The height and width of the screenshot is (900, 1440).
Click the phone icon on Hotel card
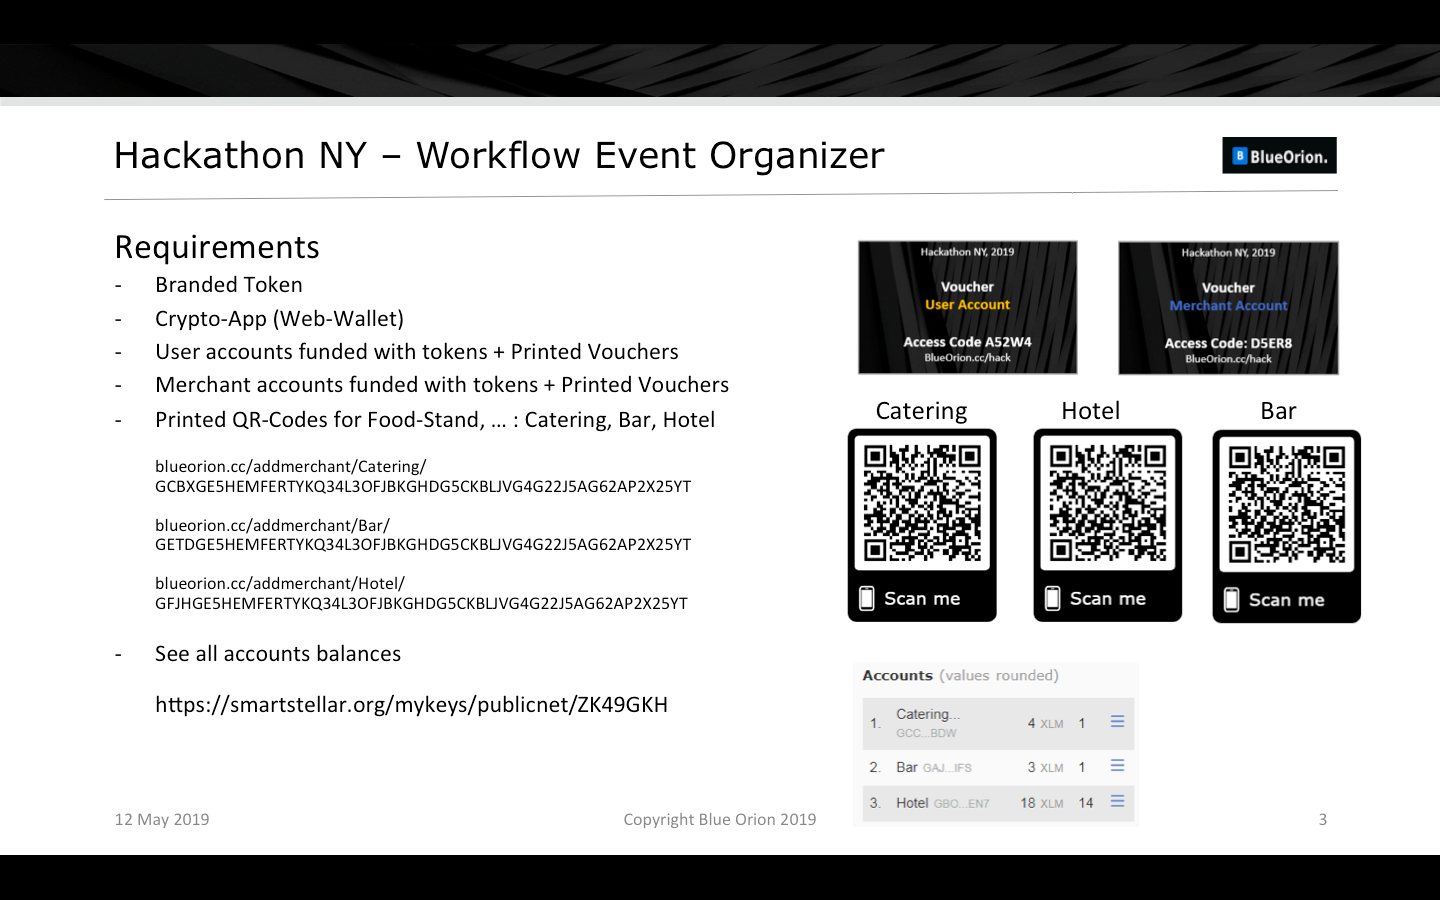click(x=1052, y=598)
